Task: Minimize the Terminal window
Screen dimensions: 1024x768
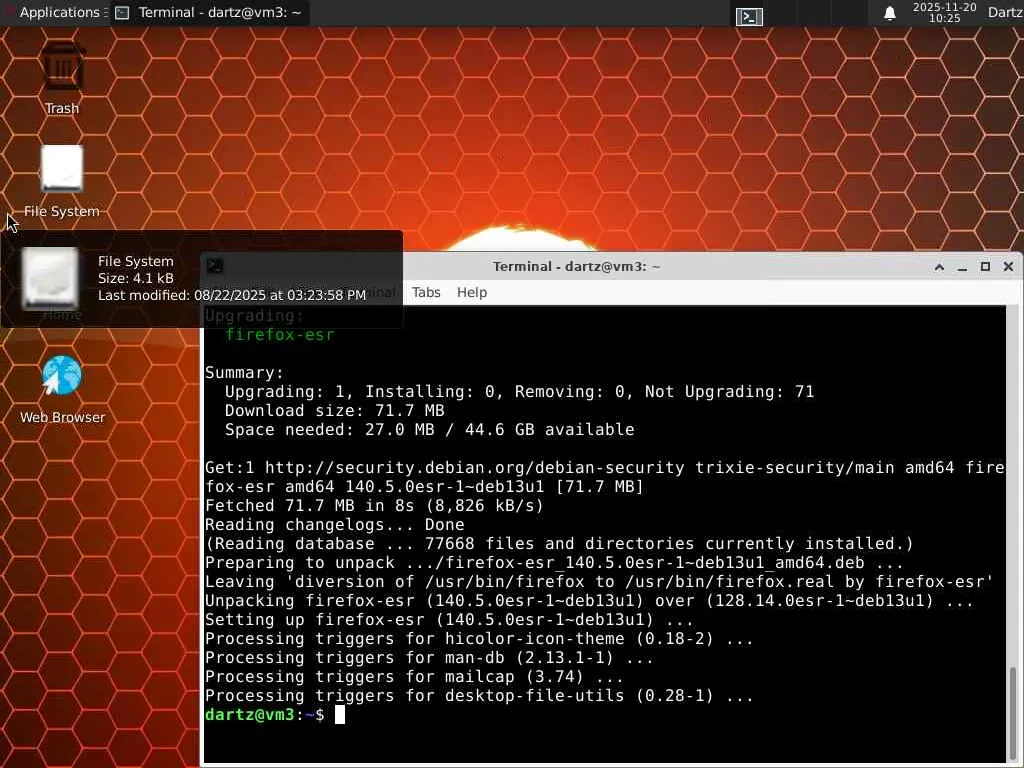Action: click(962, 266)
